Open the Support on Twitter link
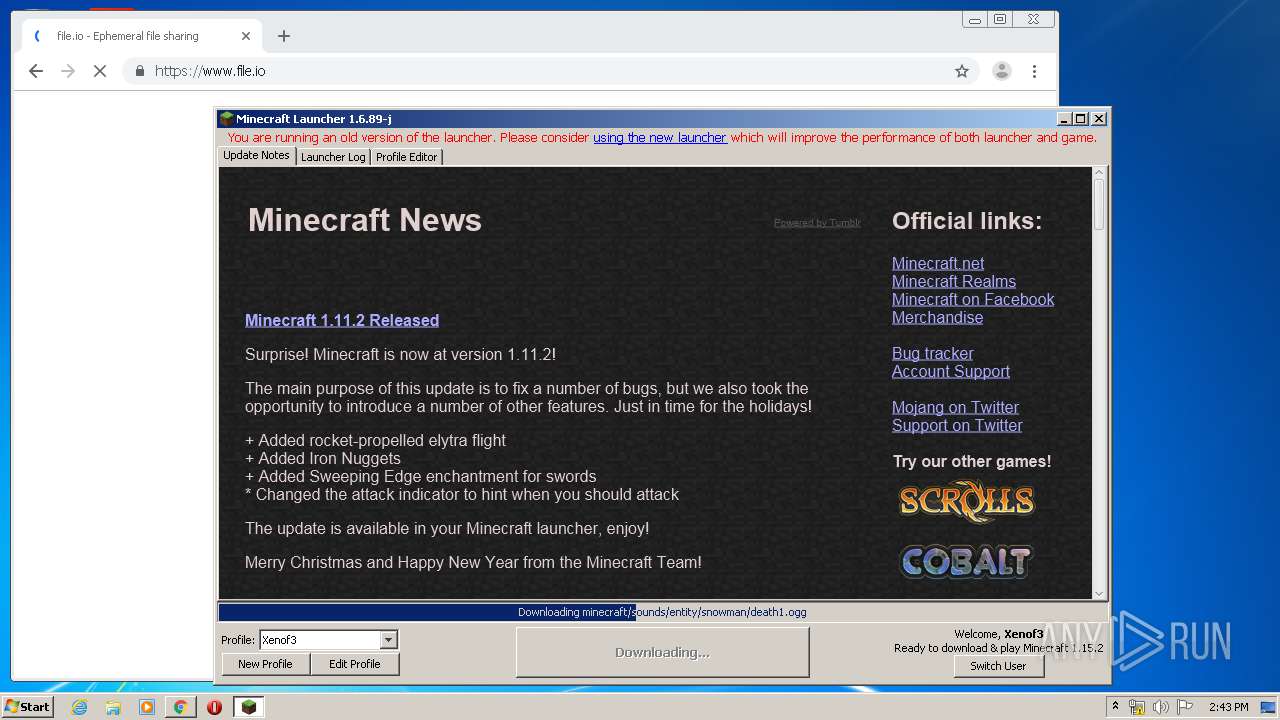 (x=957, y=425)
